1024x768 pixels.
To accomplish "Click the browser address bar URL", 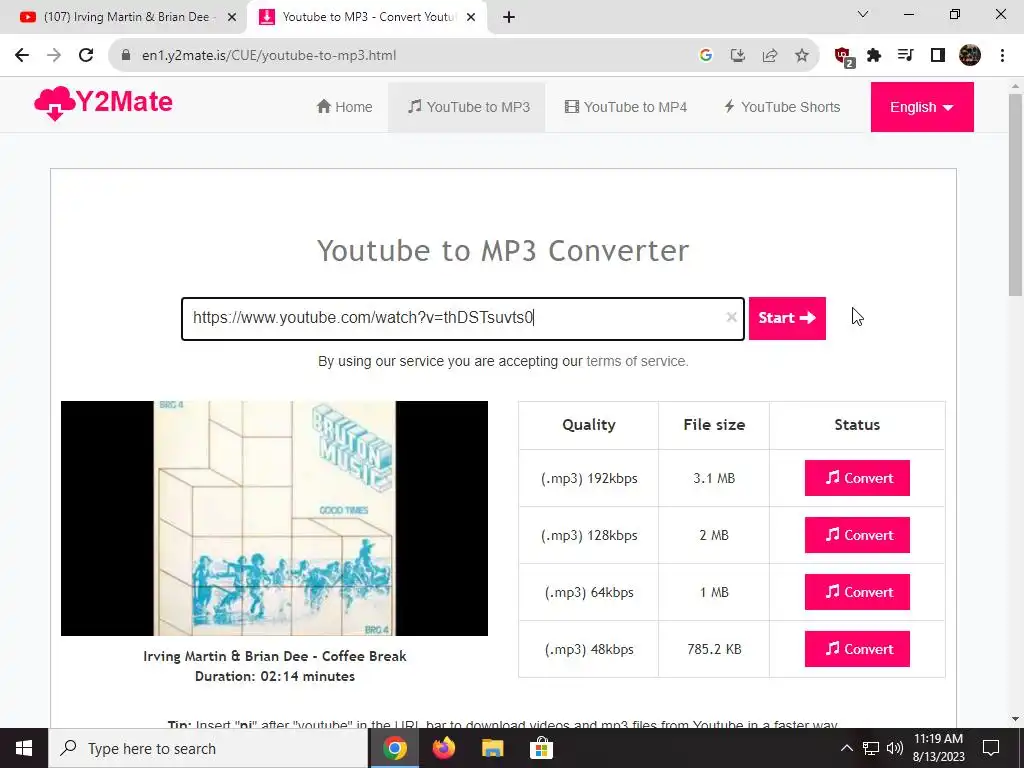I will point(269,56).
